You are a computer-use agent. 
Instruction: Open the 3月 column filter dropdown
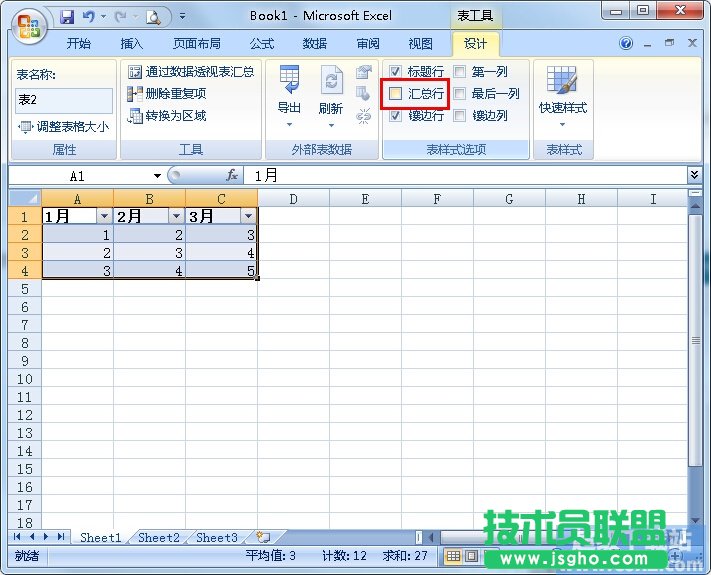248,216
